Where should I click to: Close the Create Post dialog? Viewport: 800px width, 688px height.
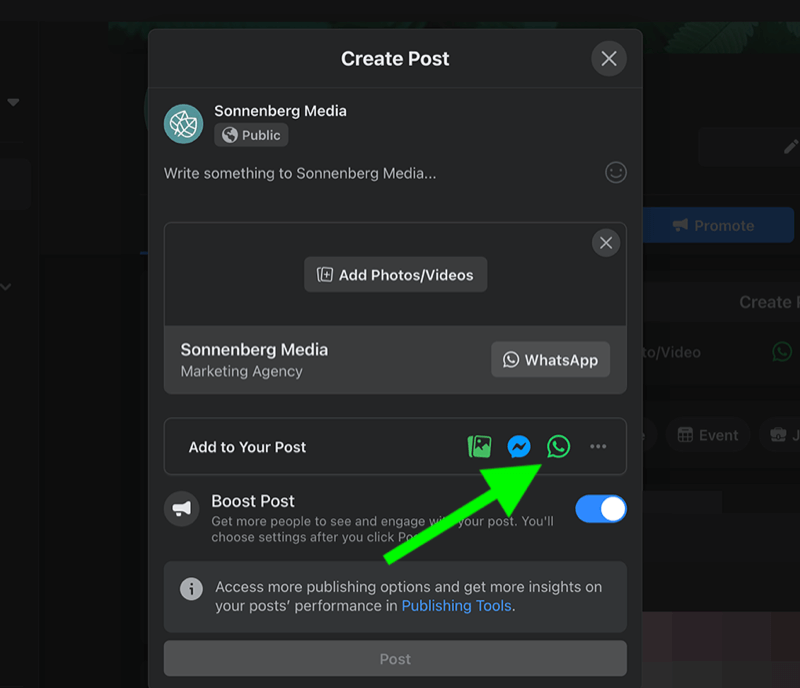click(609, 59)
